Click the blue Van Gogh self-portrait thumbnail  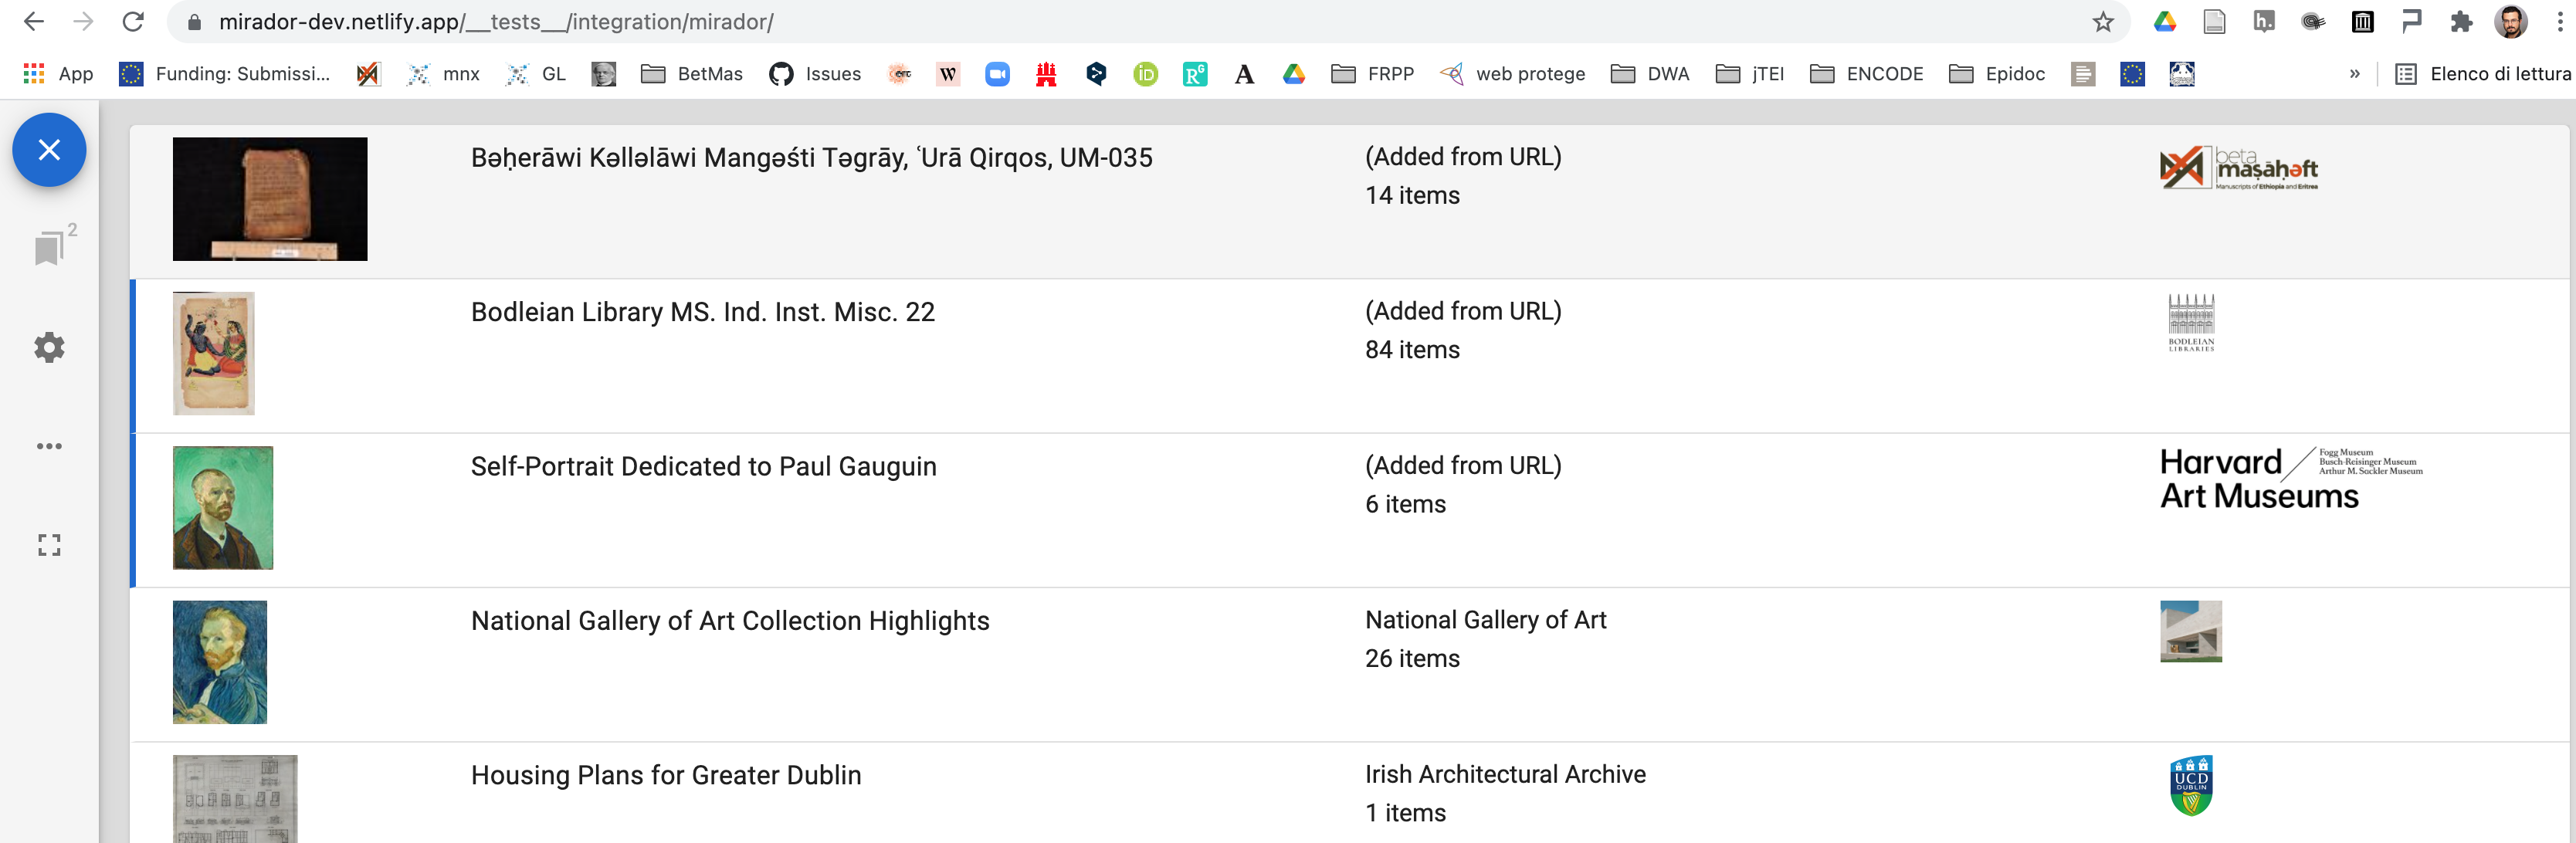tap(220, 662)
